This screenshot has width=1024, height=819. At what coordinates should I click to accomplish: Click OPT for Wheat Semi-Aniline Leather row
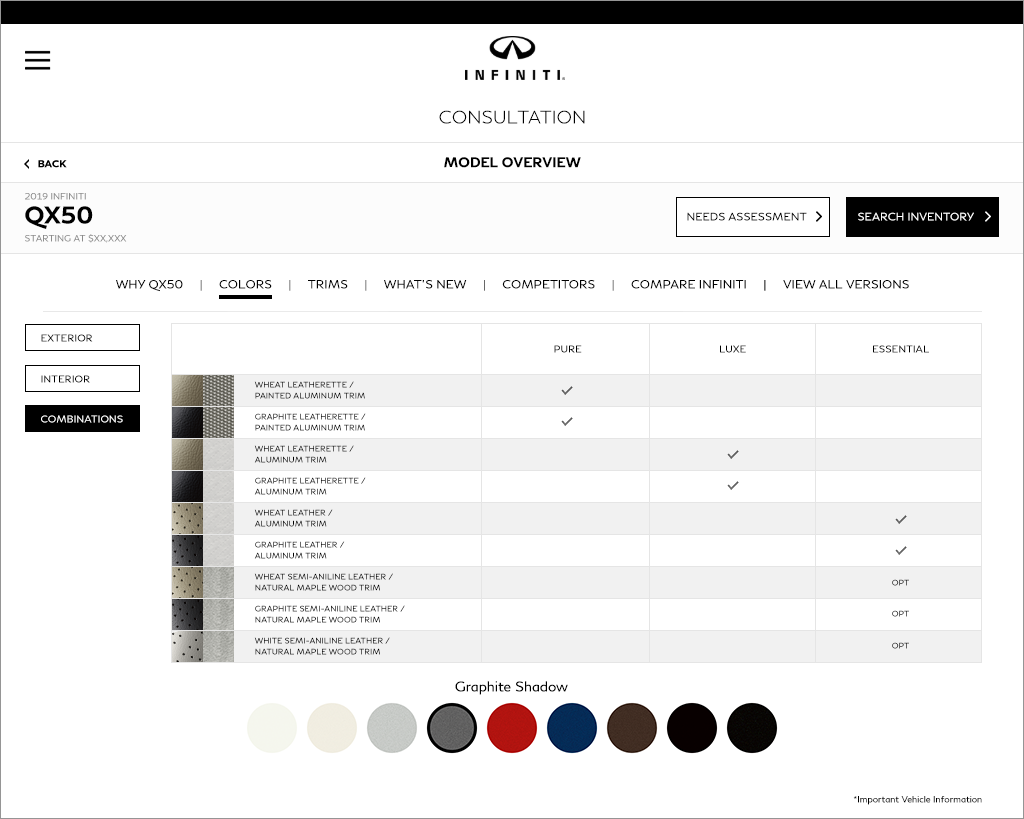tap(900, 583)
